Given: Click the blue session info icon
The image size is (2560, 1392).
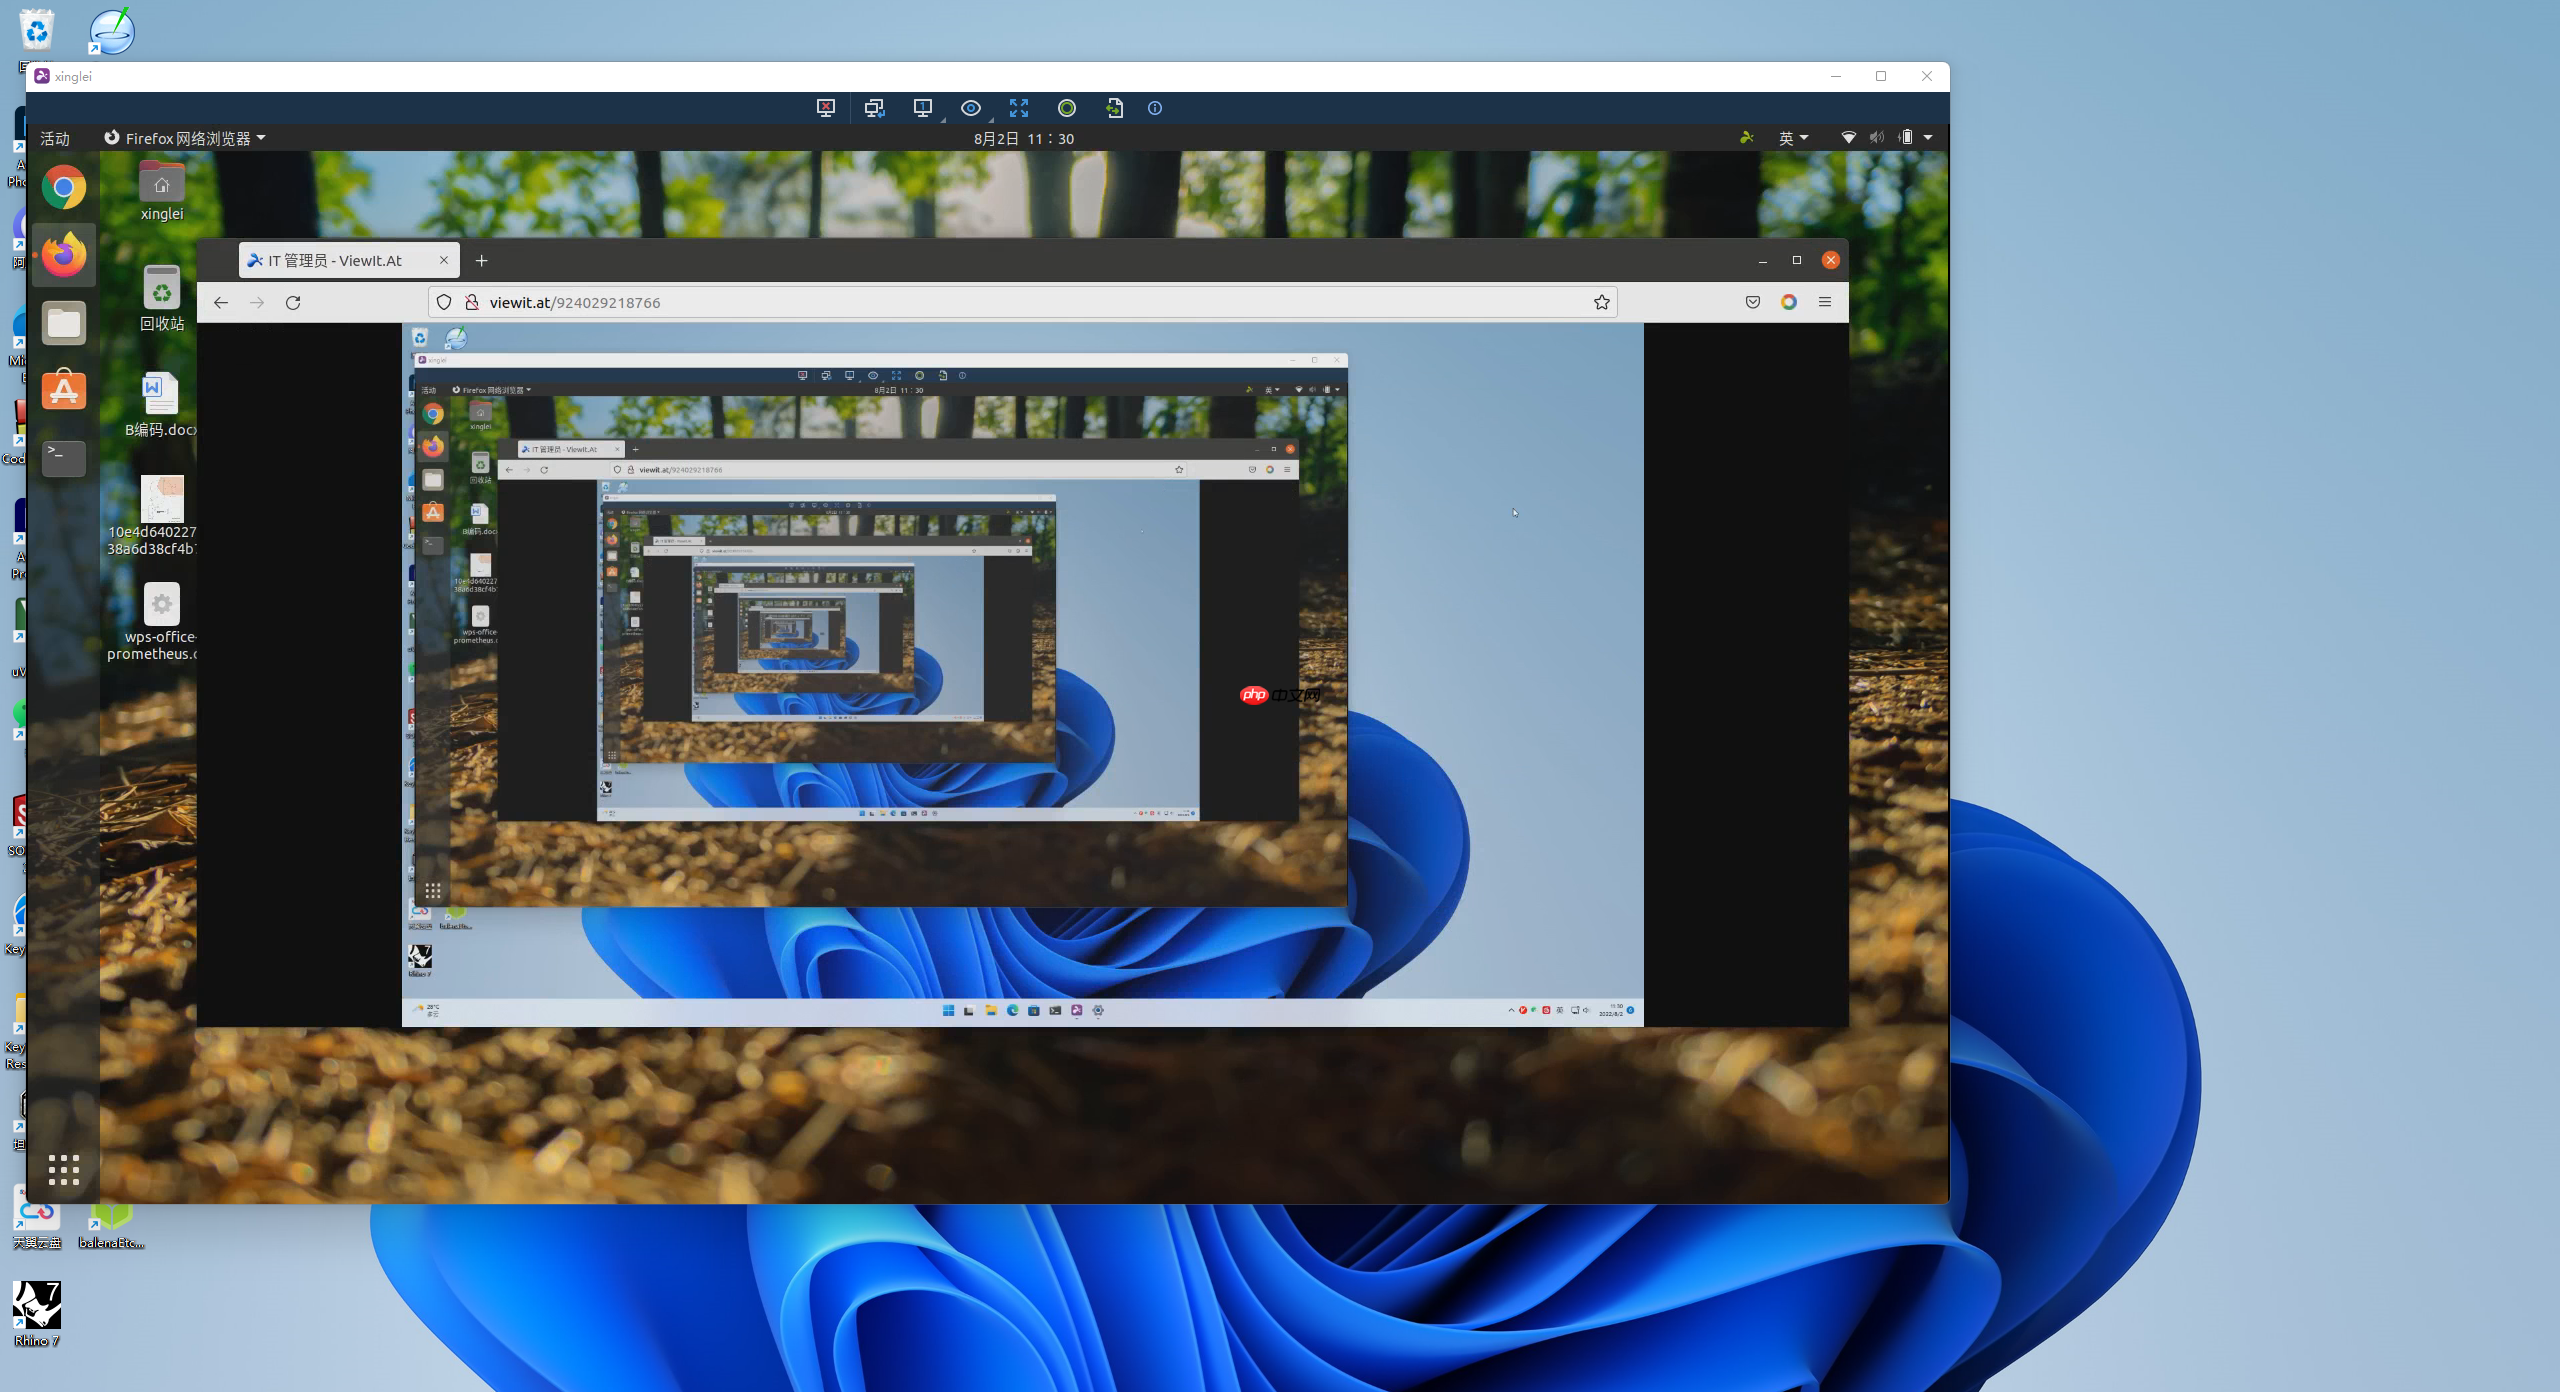Looking at the screenshot, I should 1155,108.
